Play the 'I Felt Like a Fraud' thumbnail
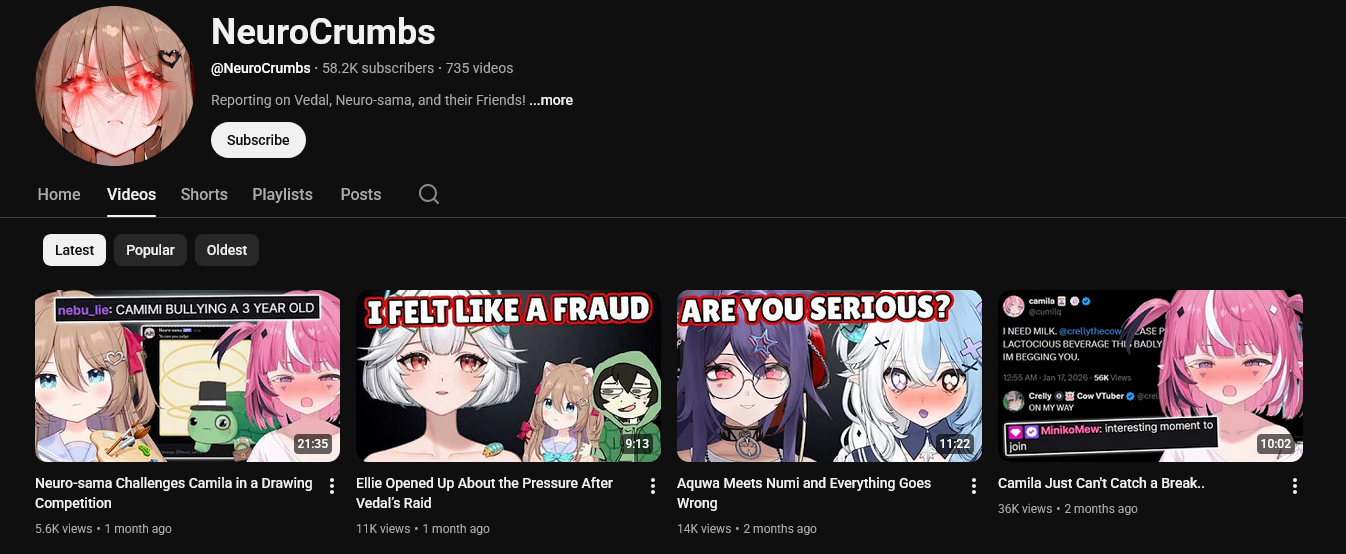The height and width of the screenshot is (554, 1346). (508, 376)
